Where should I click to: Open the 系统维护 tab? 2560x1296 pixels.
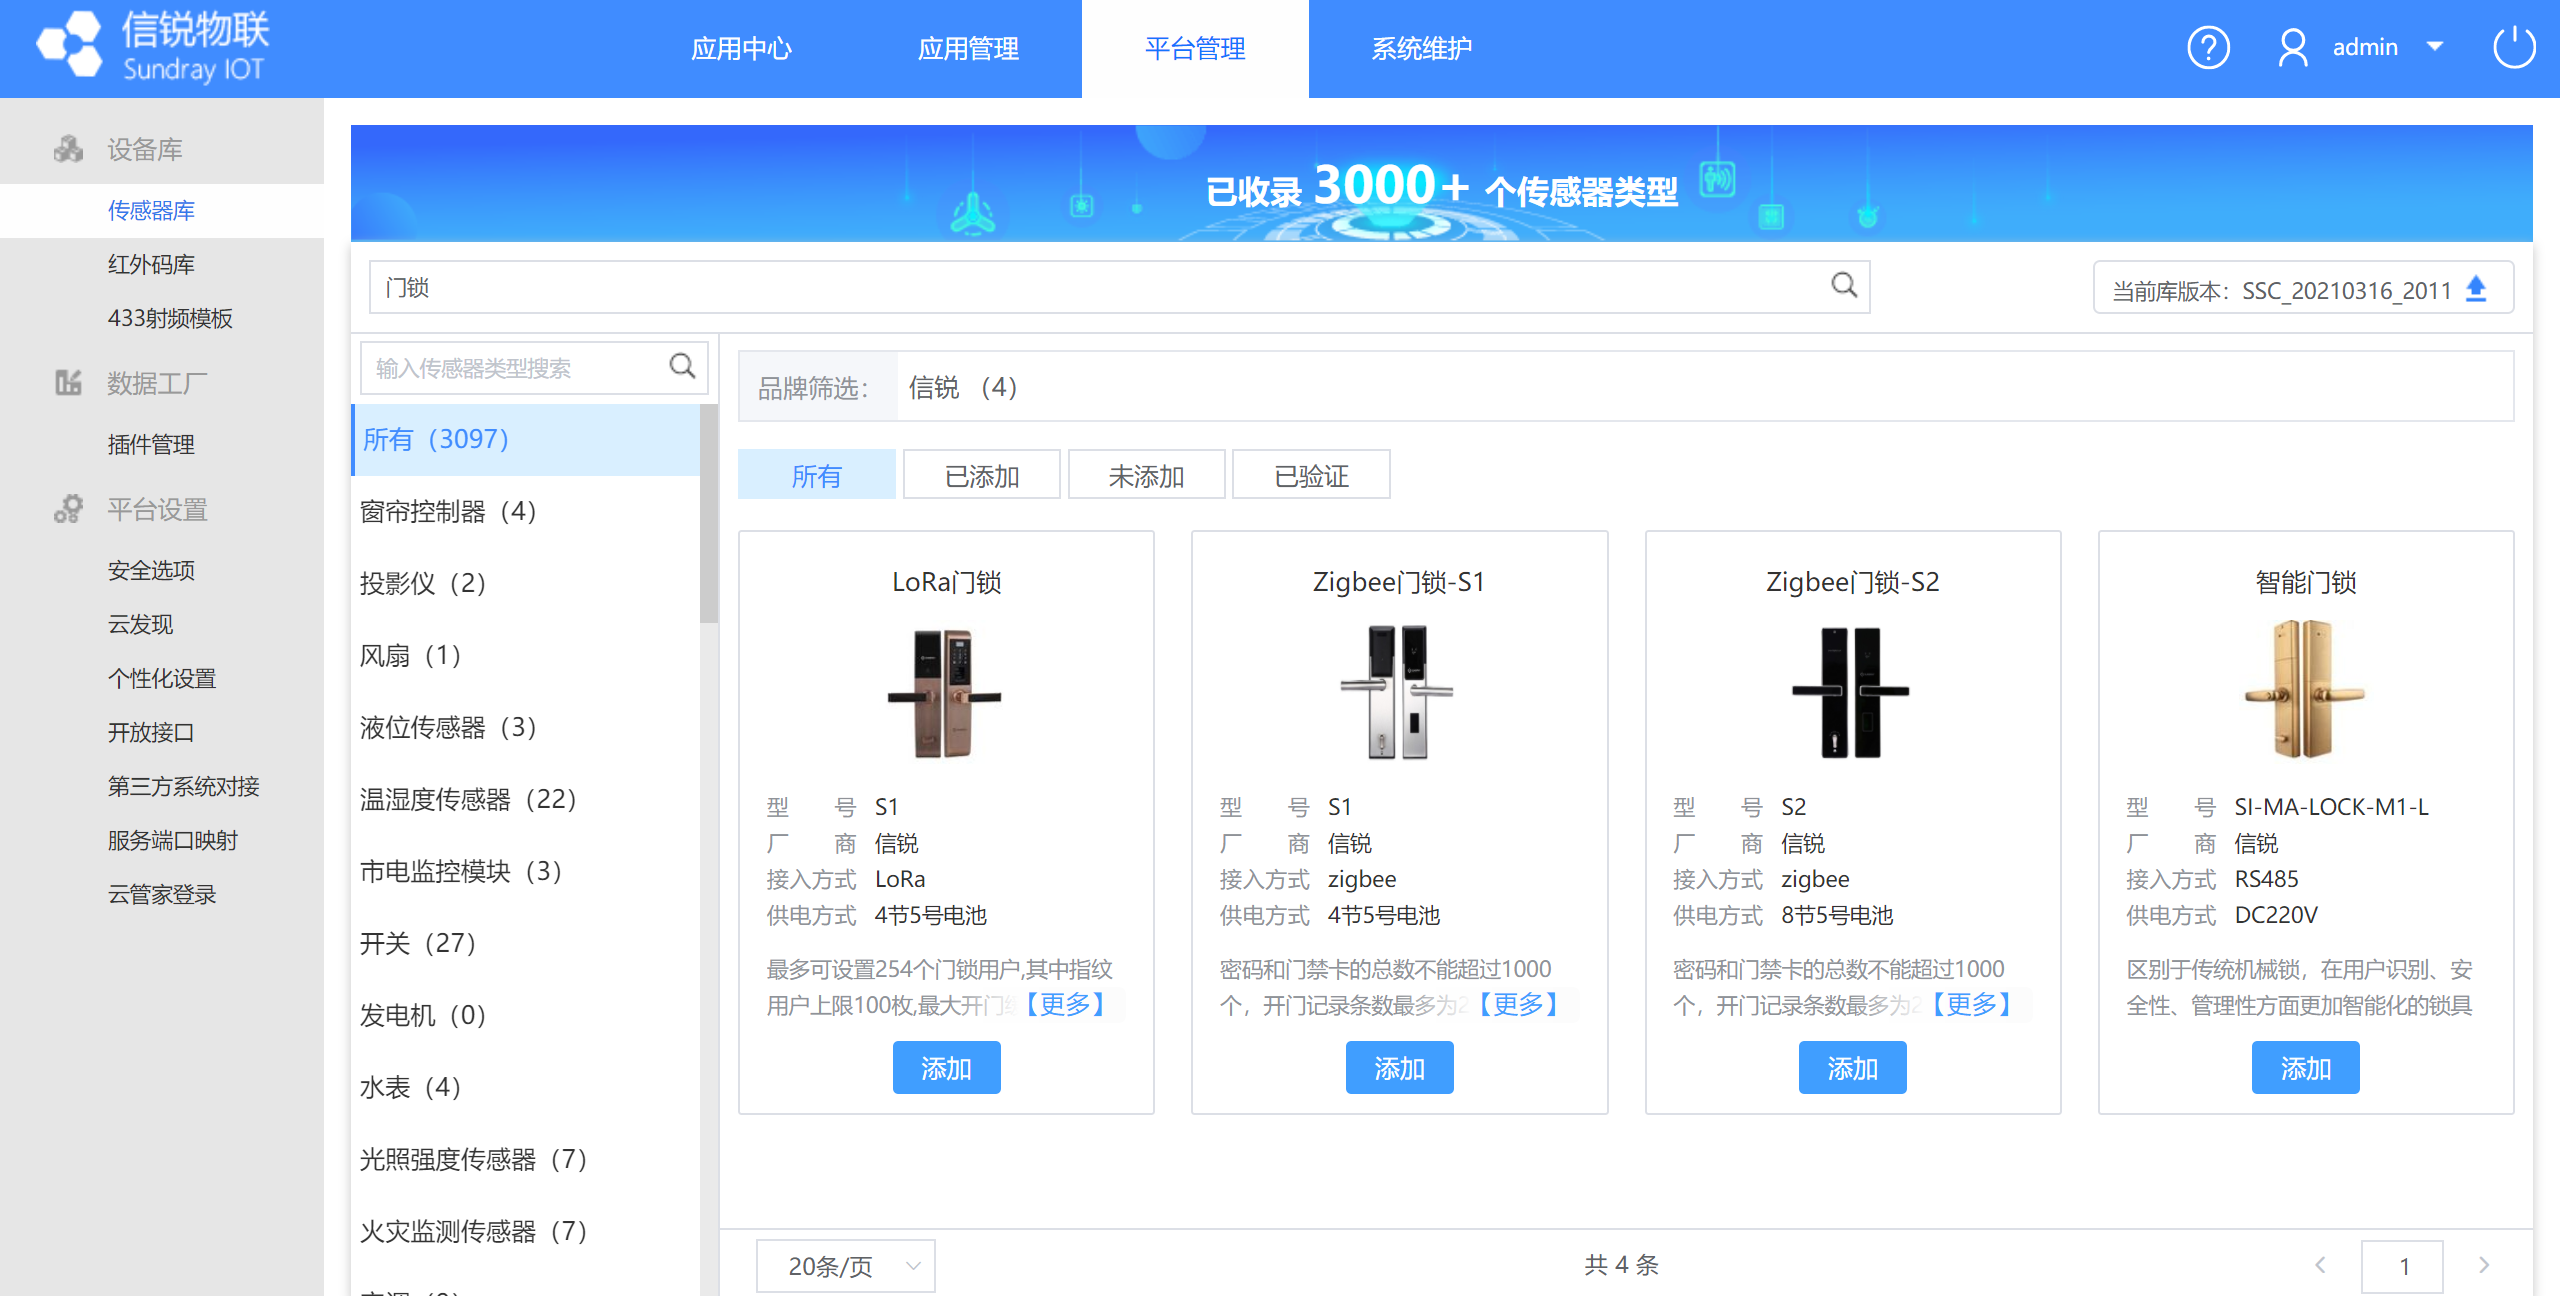pyautogui.click(x=1422, y=48)
